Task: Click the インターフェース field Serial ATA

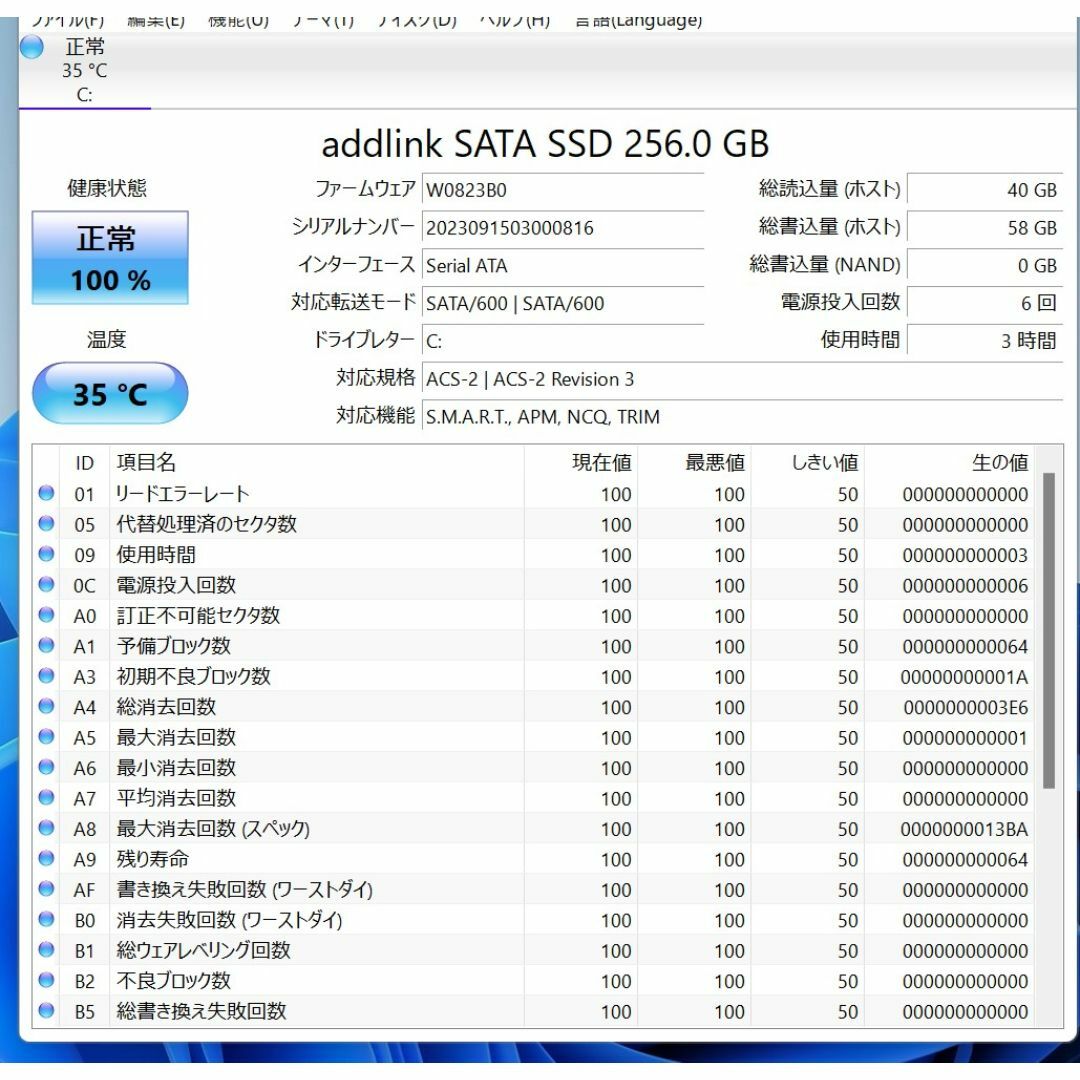Action: click(x=563, y=265)
